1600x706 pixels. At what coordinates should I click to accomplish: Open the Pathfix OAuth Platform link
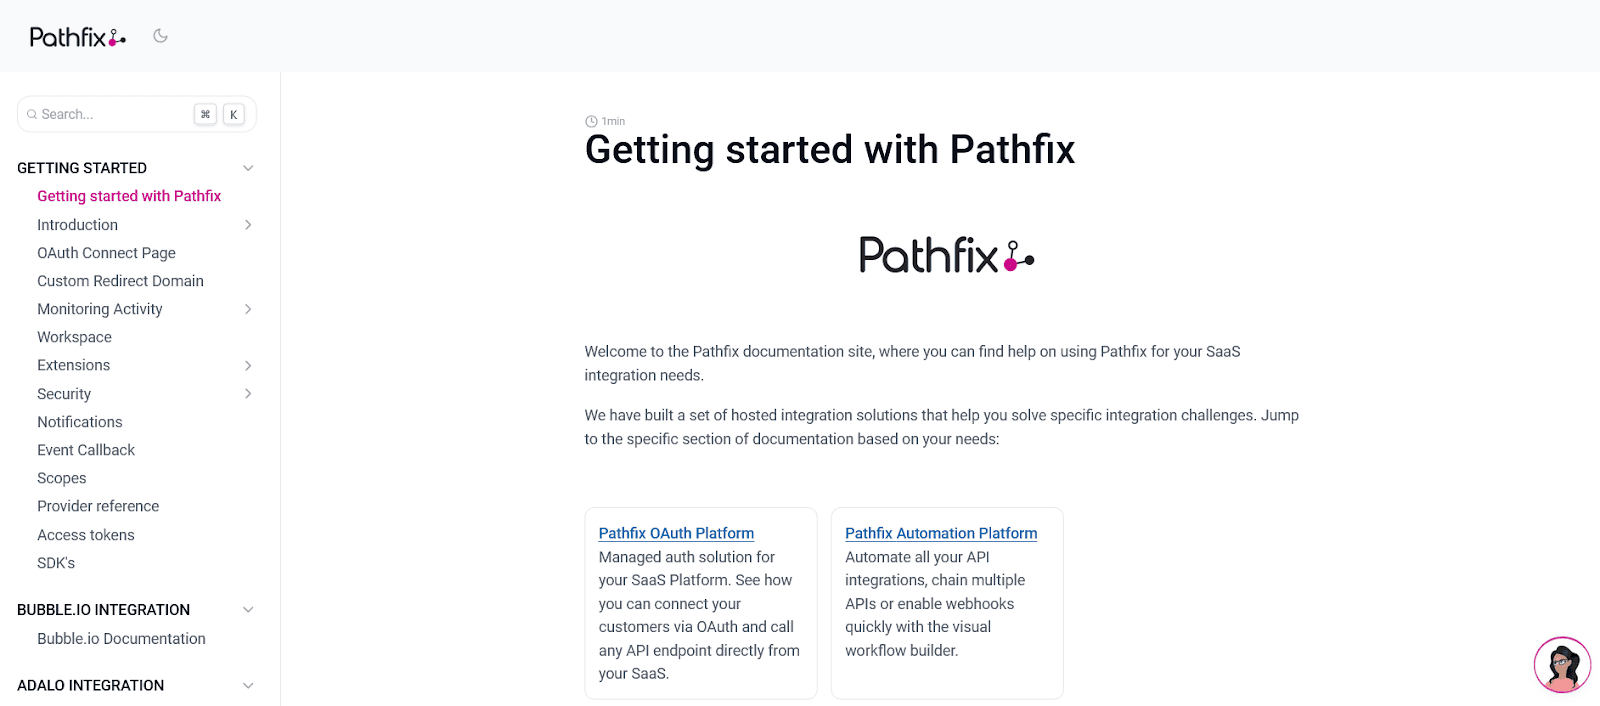click(x=676, y=533)
